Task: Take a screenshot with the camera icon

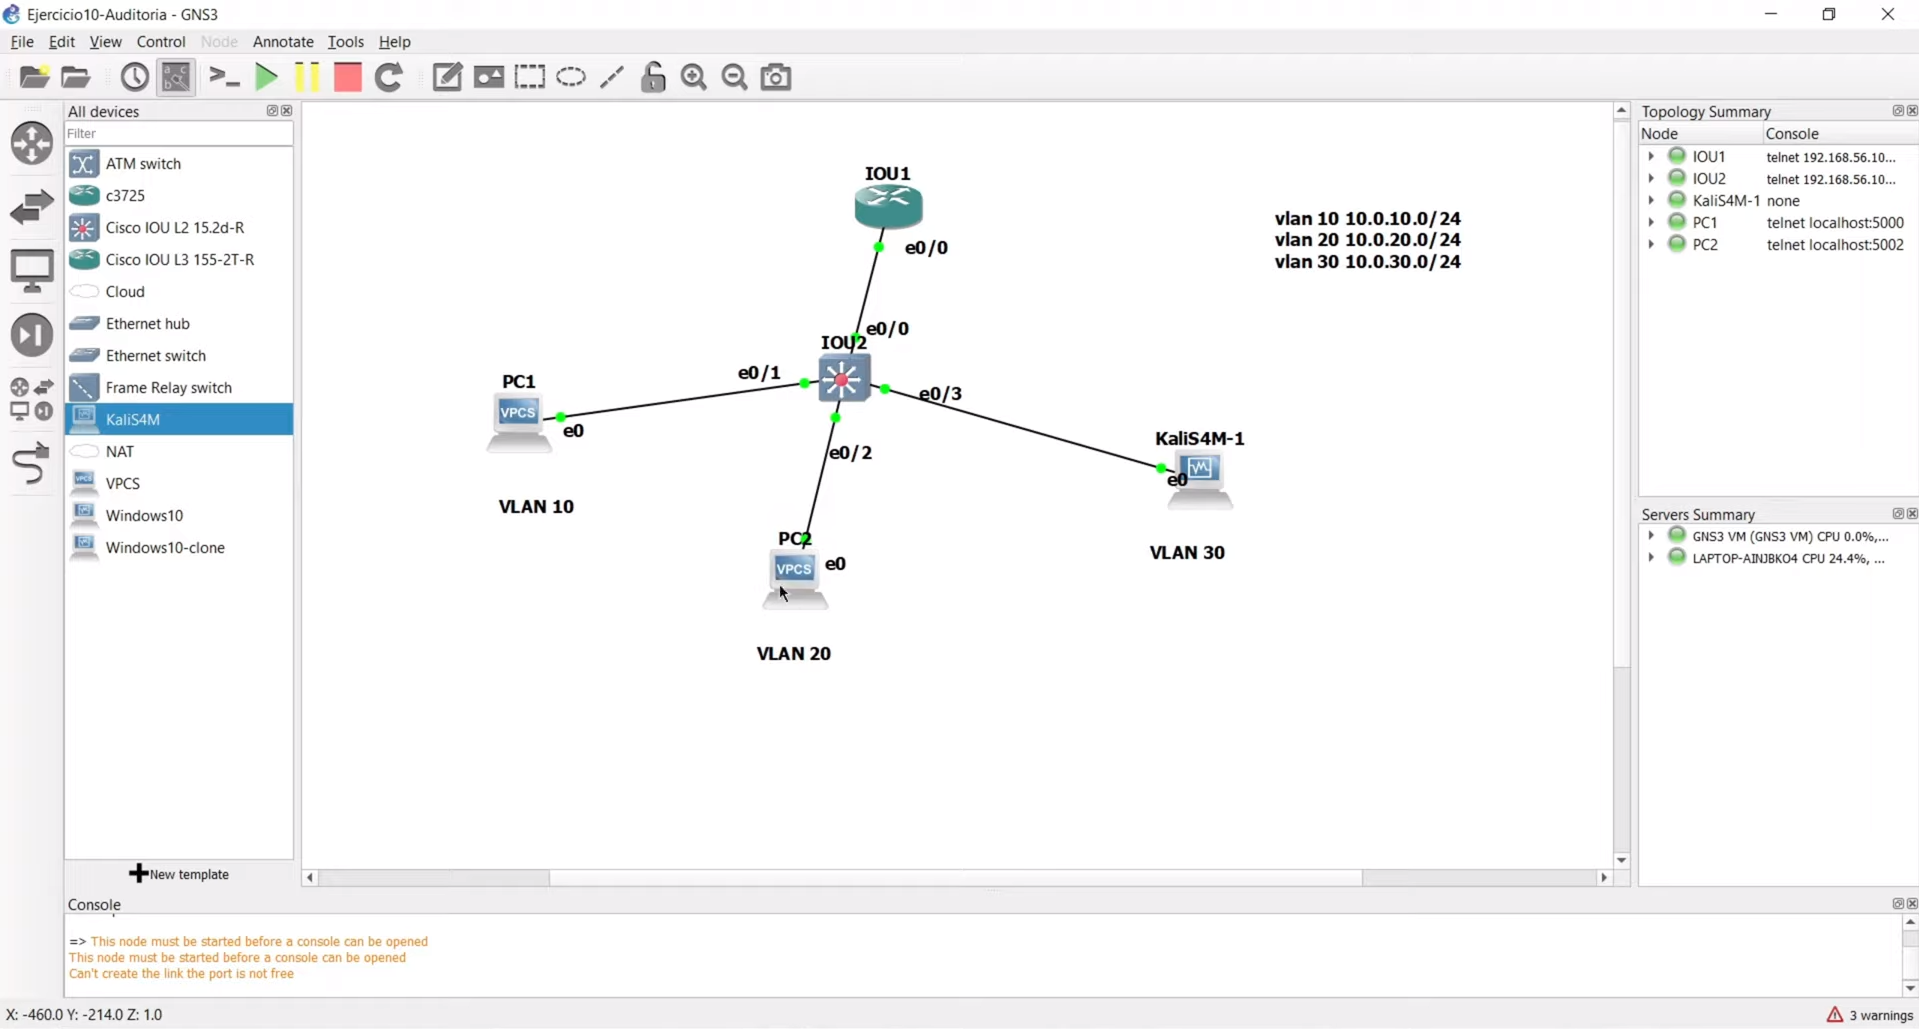Action: [776, 77]
